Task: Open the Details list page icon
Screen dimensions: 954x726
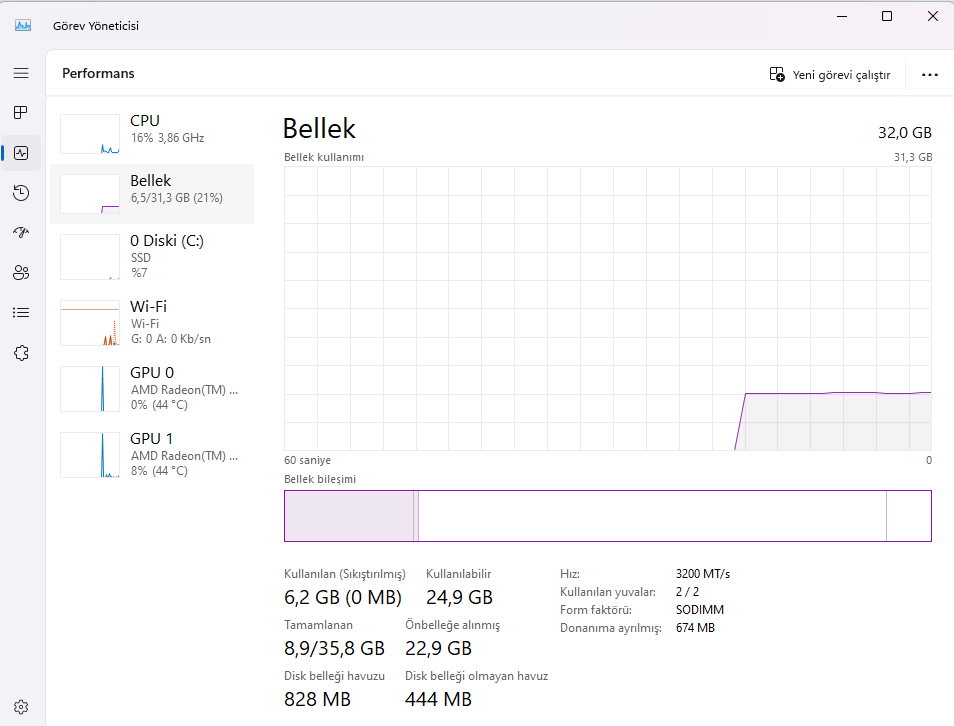Action: pyautogui.click(x=21, y=312)
